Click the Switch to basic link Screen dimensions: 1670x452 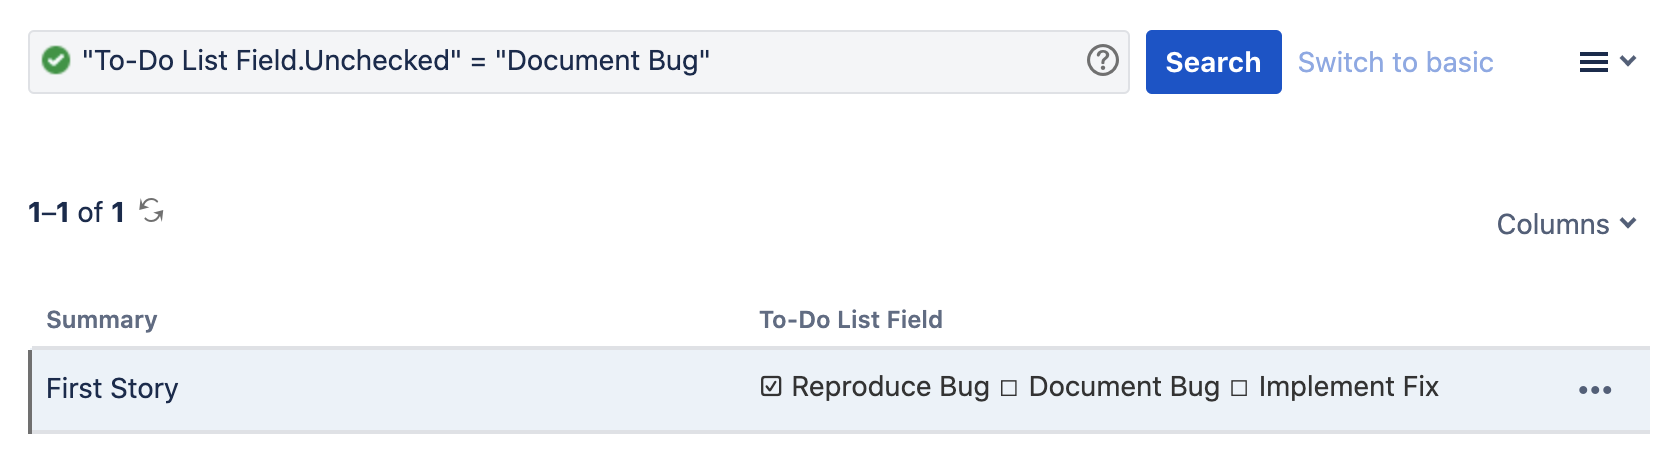click(1395, 62)
